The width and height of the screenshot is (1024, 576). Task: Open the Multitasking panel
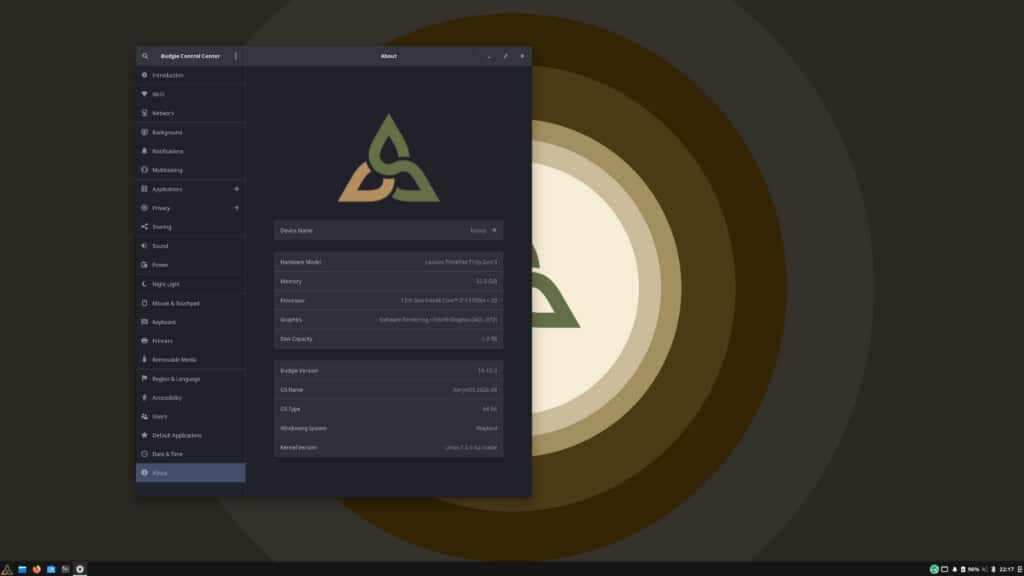tap(191, 170)
